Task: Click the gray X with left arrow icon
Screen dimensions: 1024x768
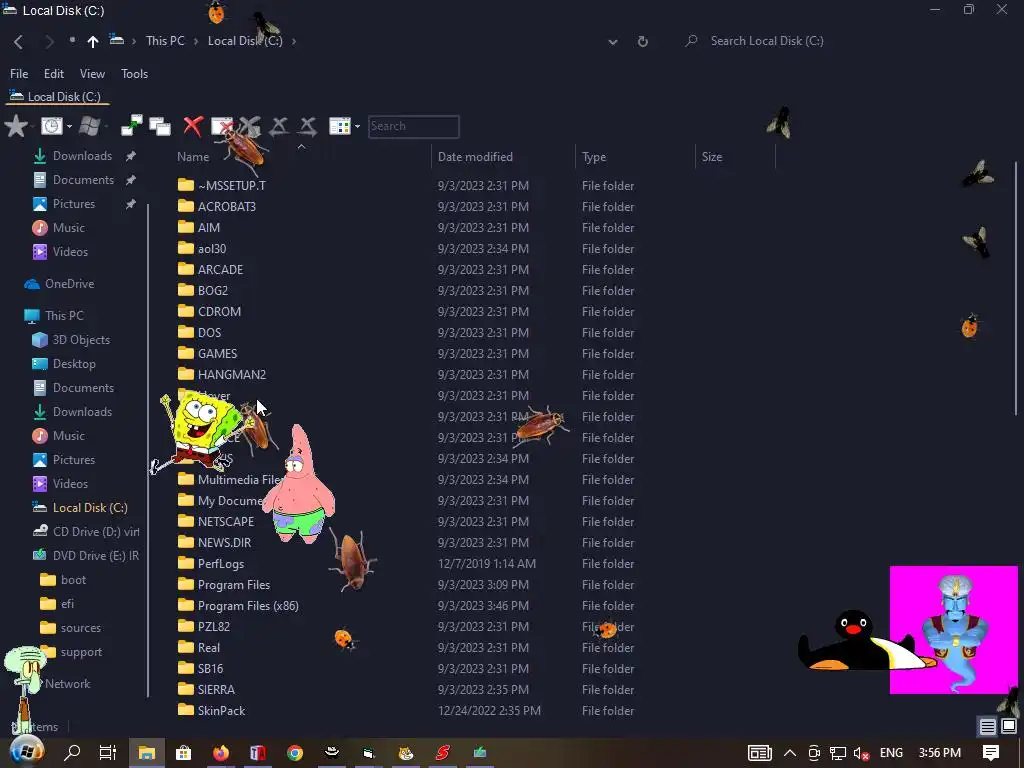Action: (279, 126)
